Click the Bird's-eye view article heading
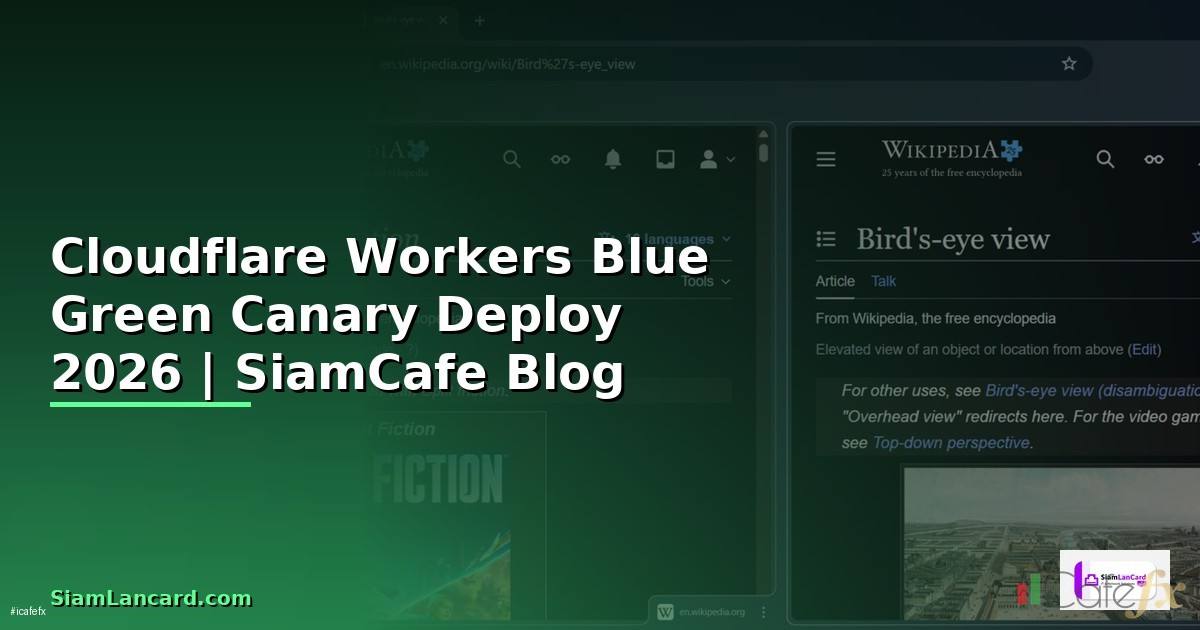1200x630 pixels. (953, 239)
